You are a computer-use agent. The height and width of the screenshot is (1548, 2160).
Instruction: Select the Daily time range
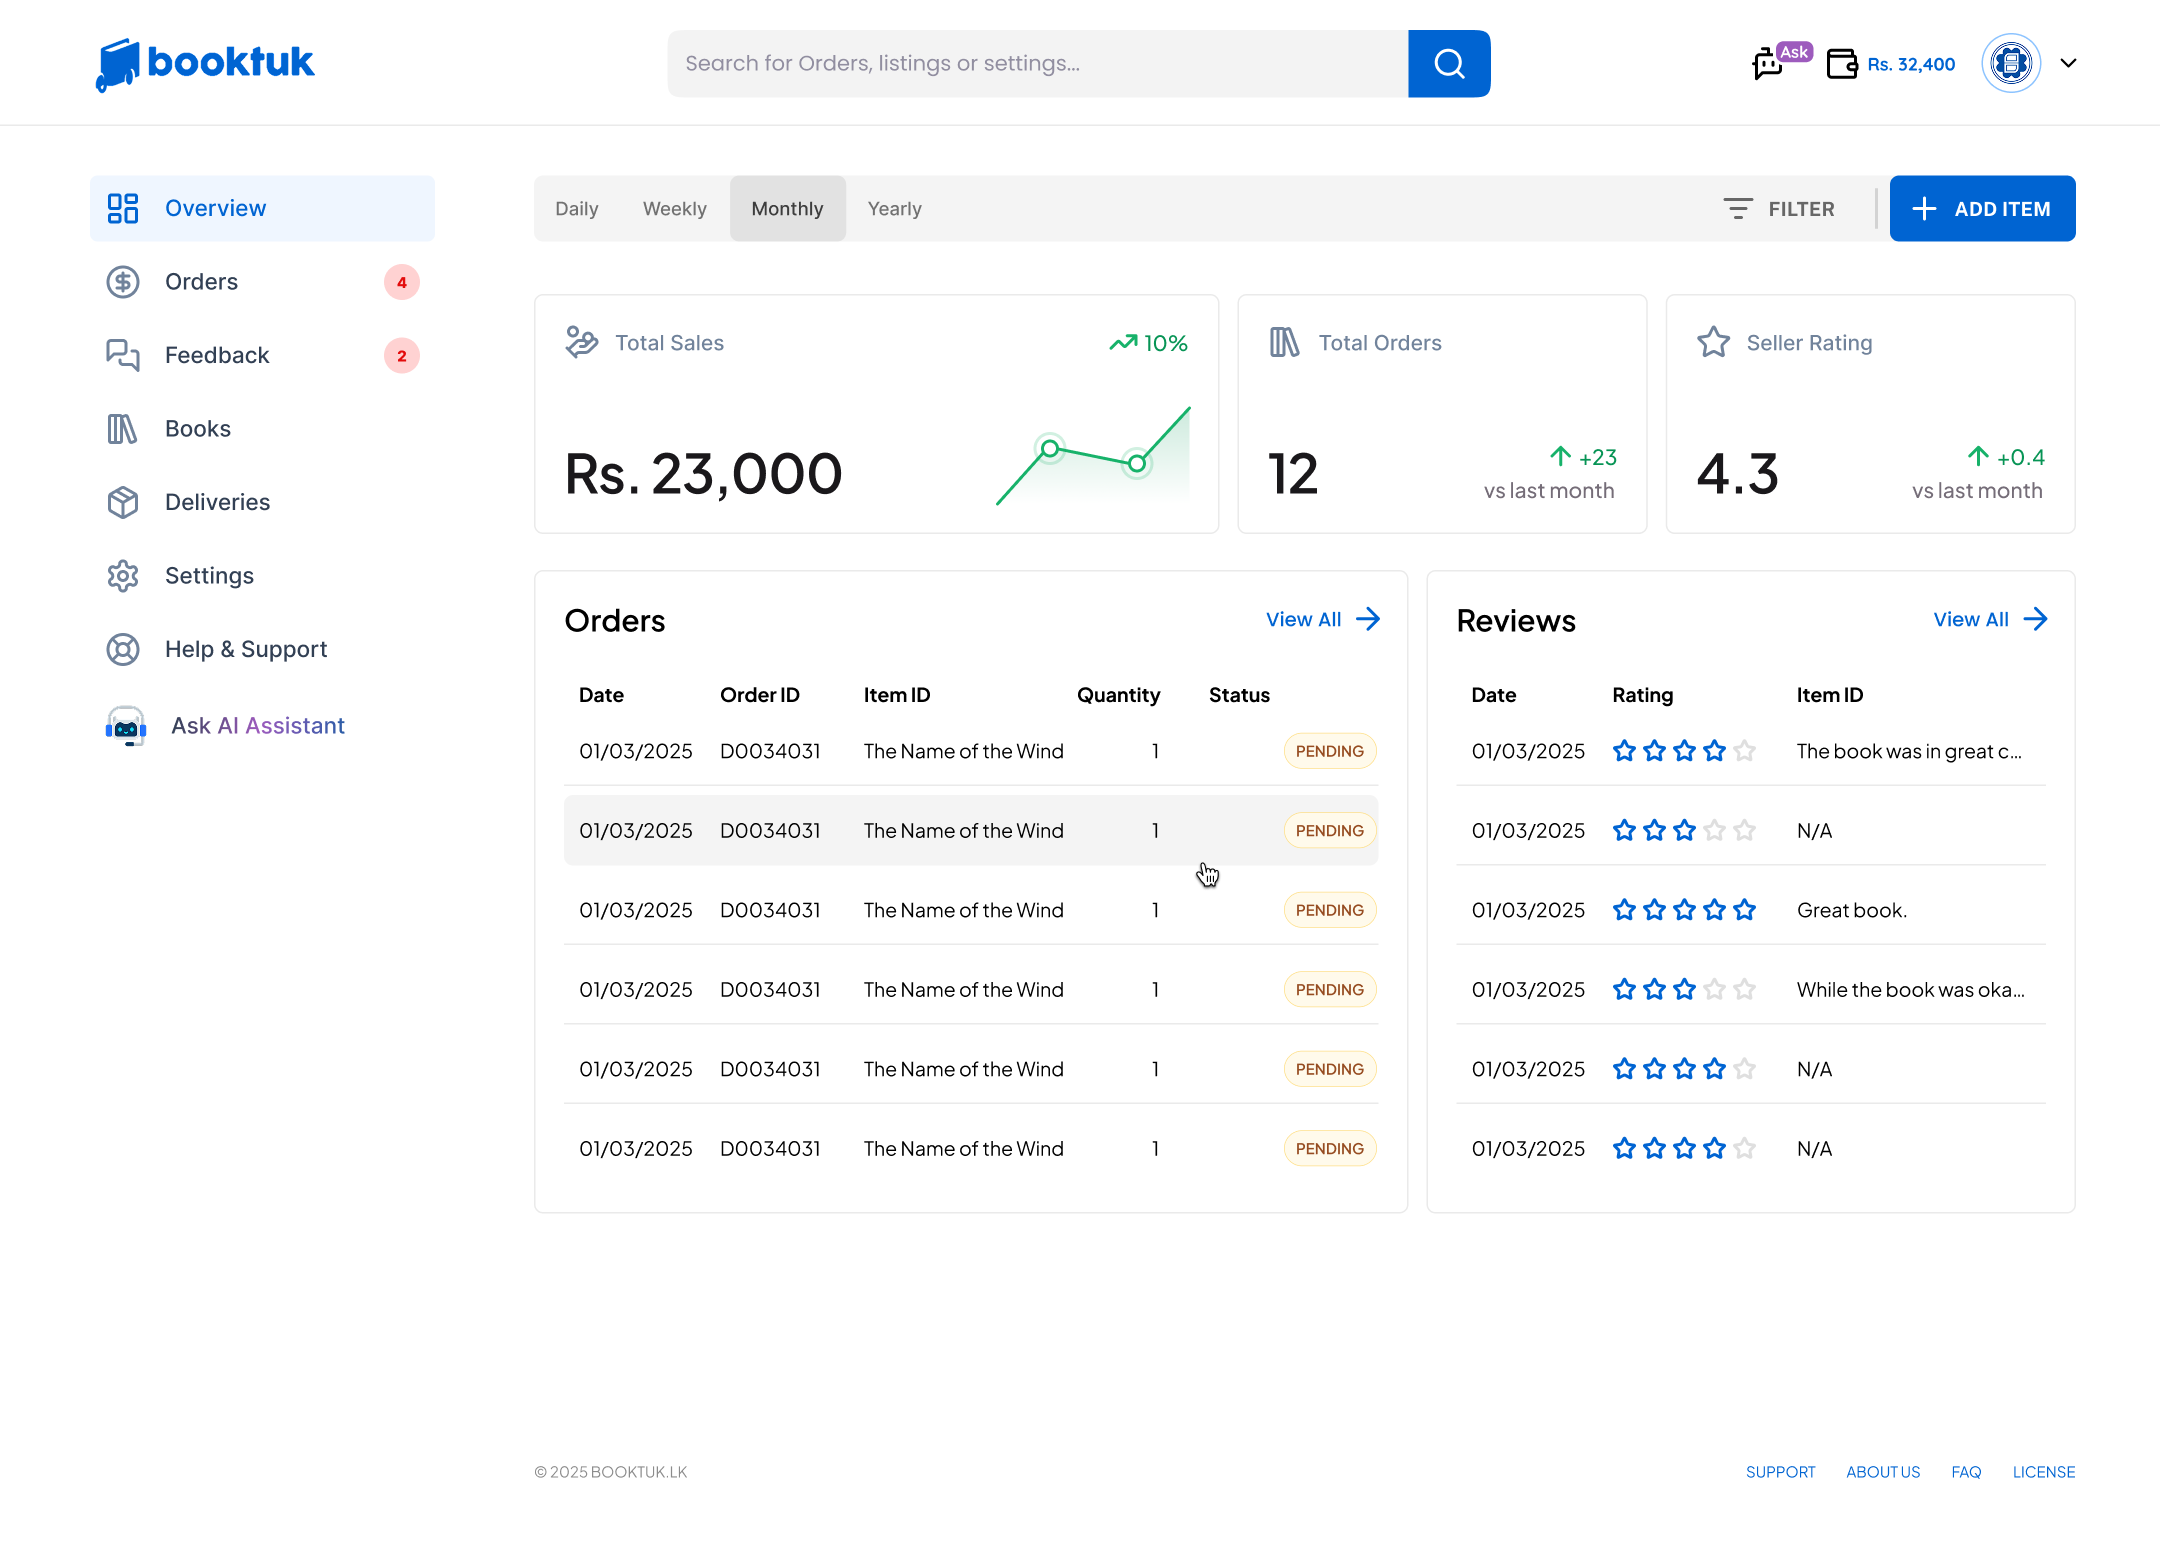pos(576,209)
